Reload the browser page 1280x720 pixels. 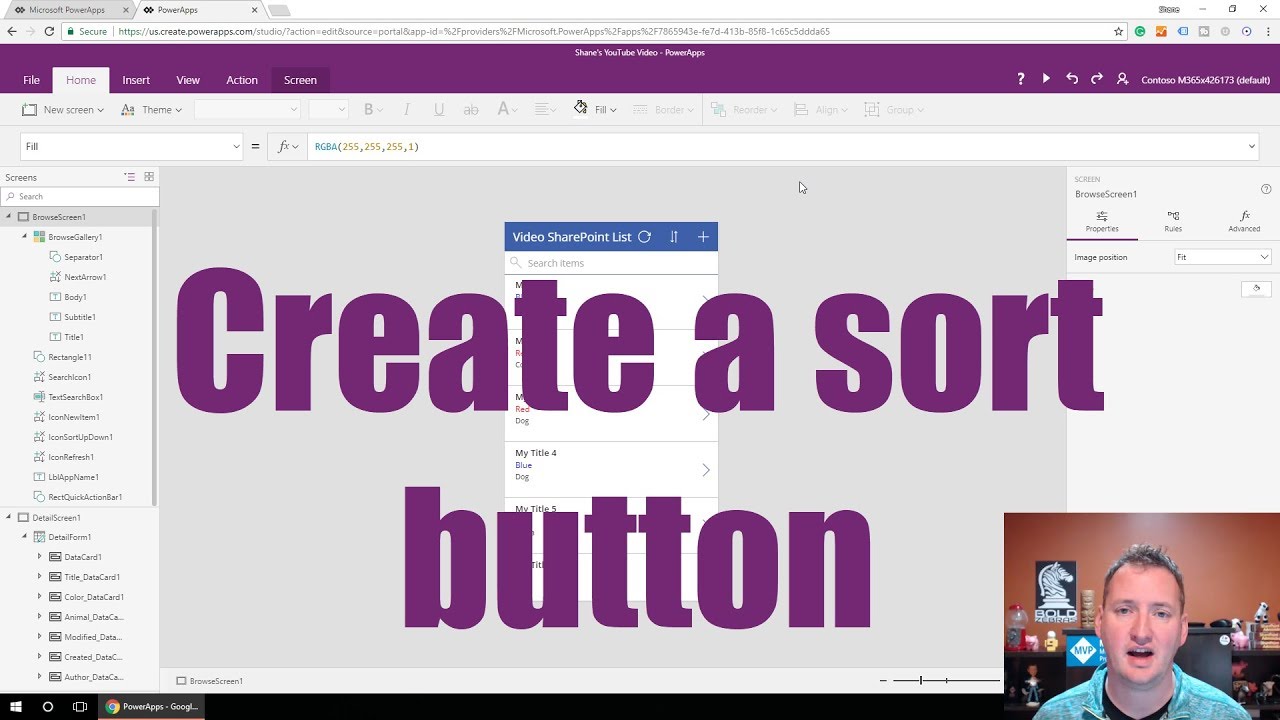point(49,31)
